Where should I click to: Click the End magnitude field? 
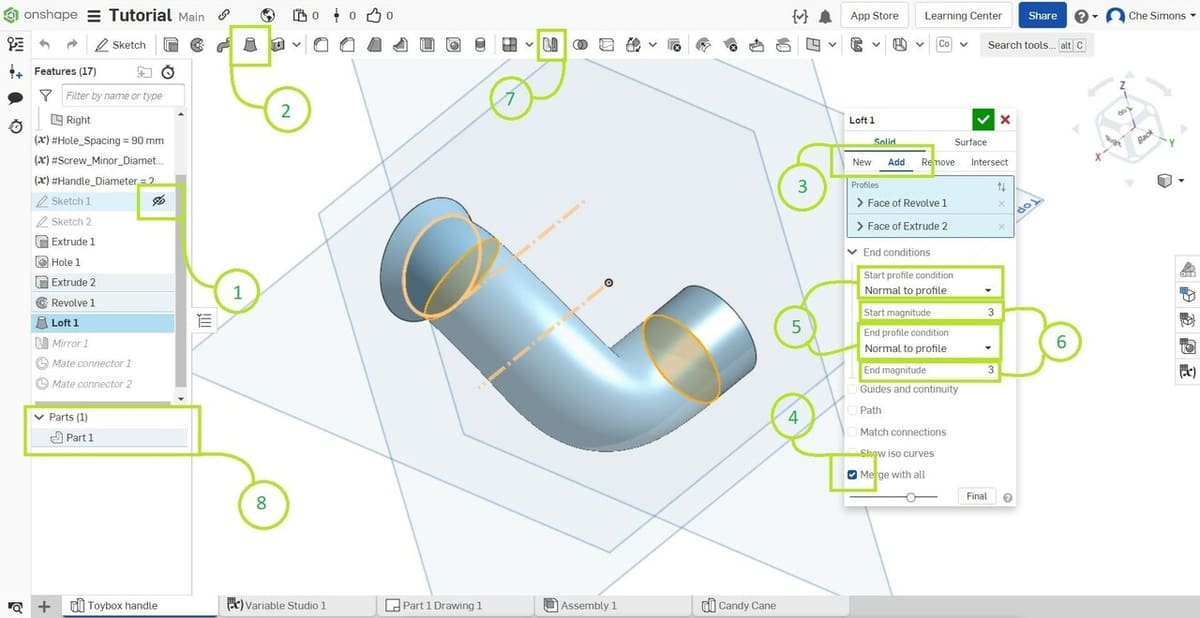point(929,371)
